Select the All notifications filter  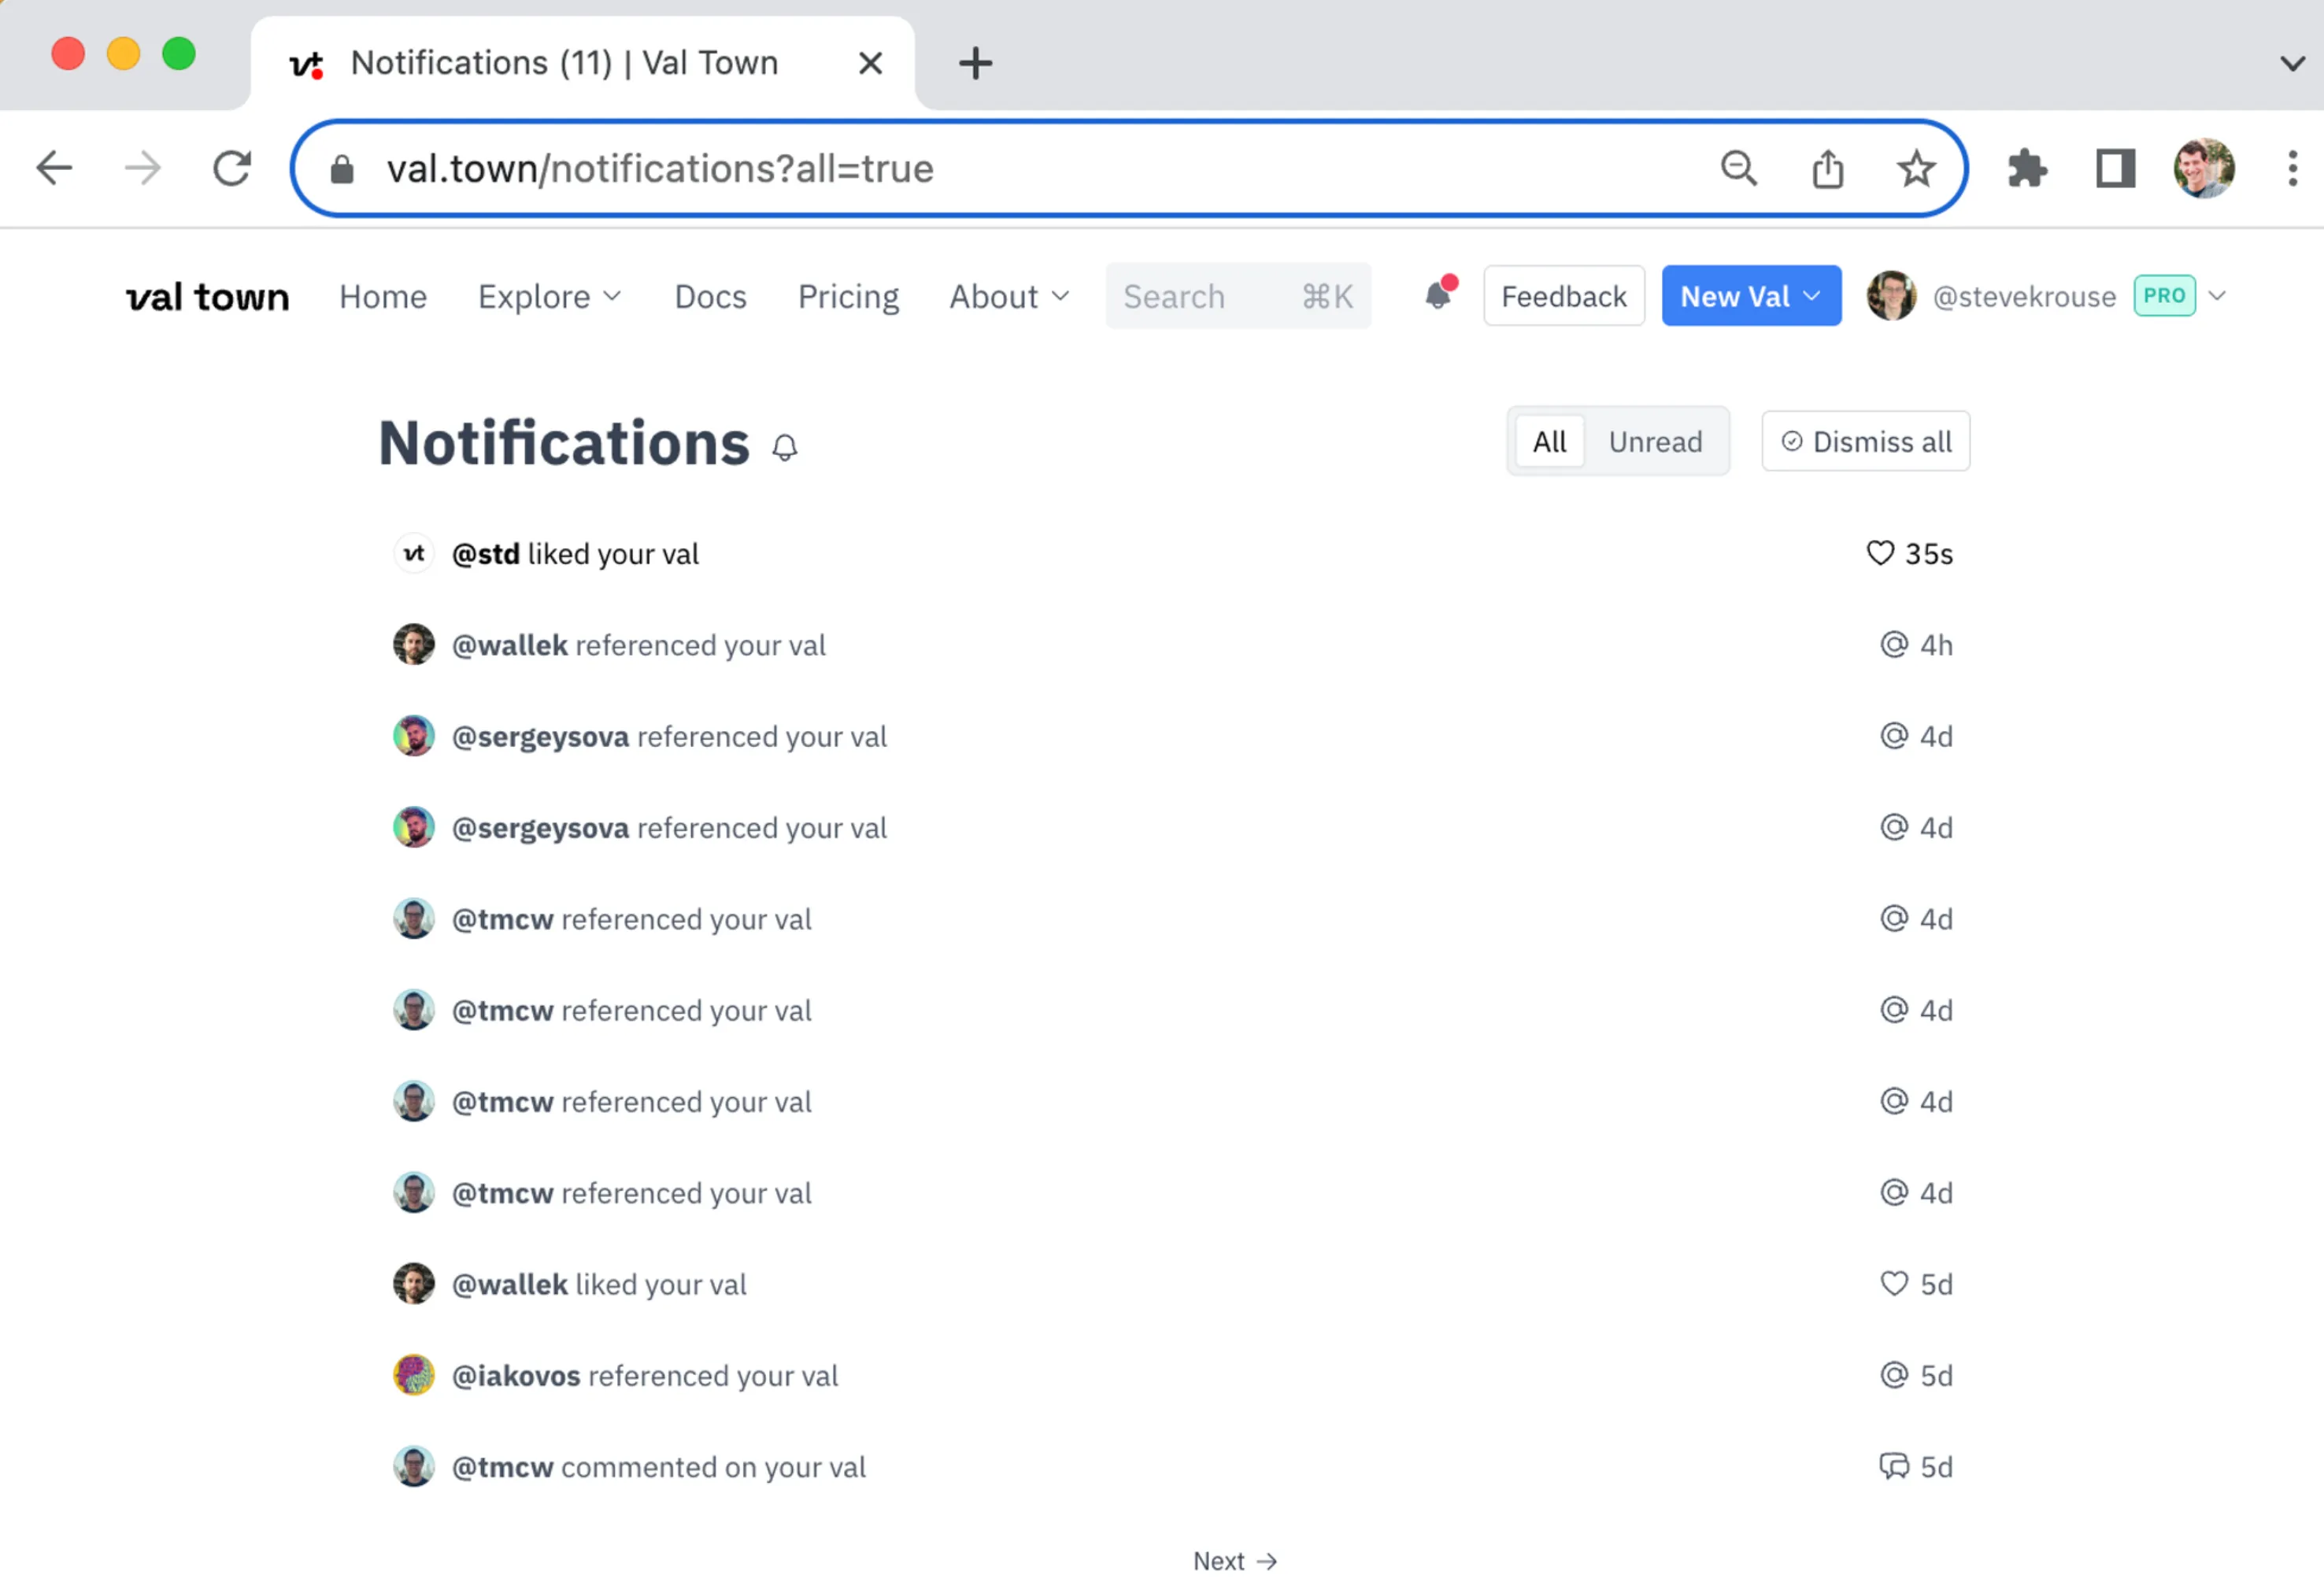(1549, 442)
